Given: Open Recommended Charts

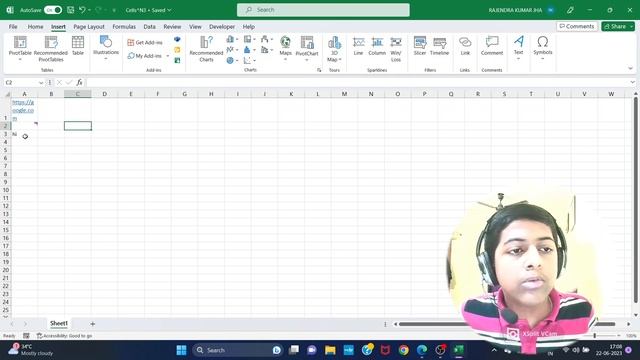Looking at the screenshot, I should click(206, 49).
